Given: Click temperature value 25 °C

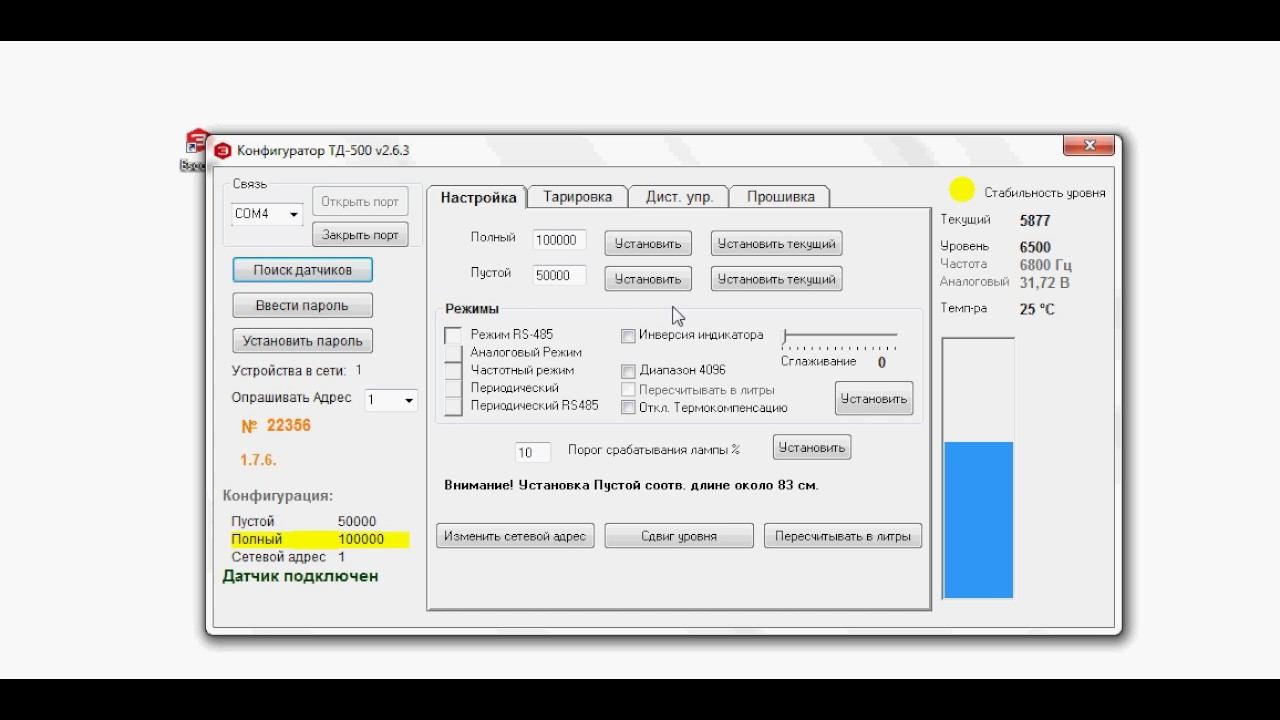Looking at the screenshot, I should pos(1037,309).
